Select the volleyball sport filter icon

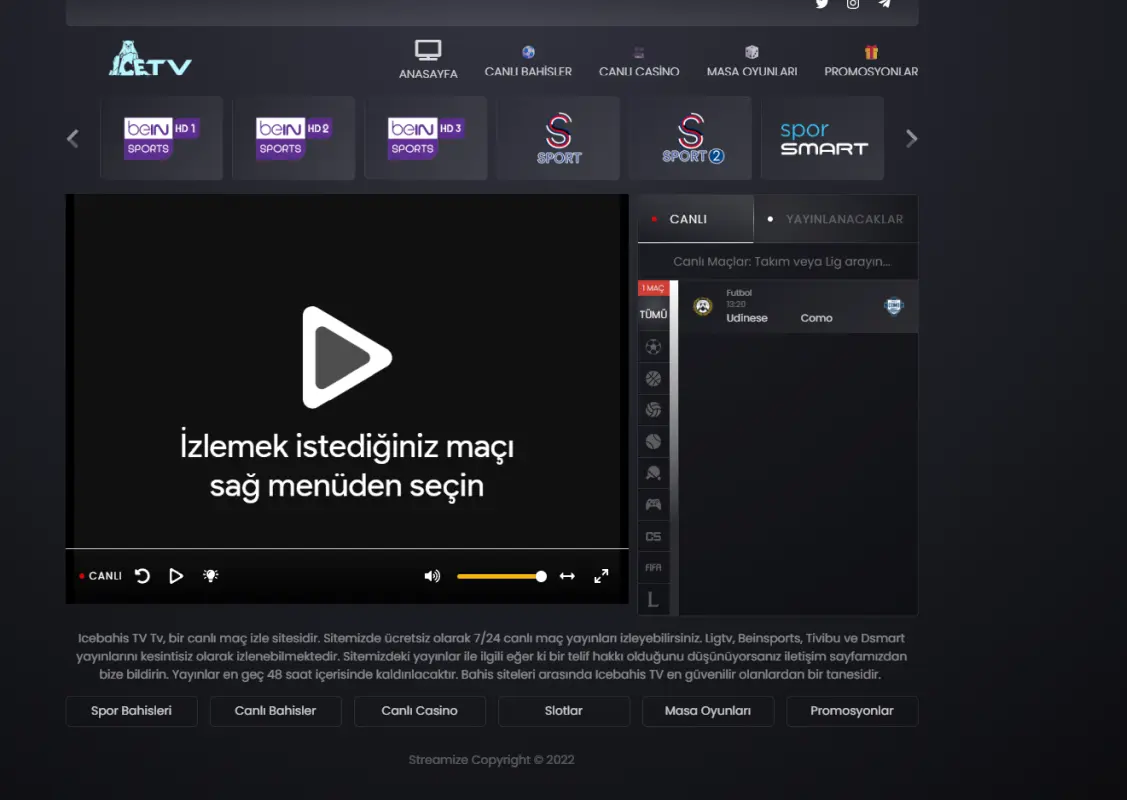pyautogui.click(x=653, y=409)
